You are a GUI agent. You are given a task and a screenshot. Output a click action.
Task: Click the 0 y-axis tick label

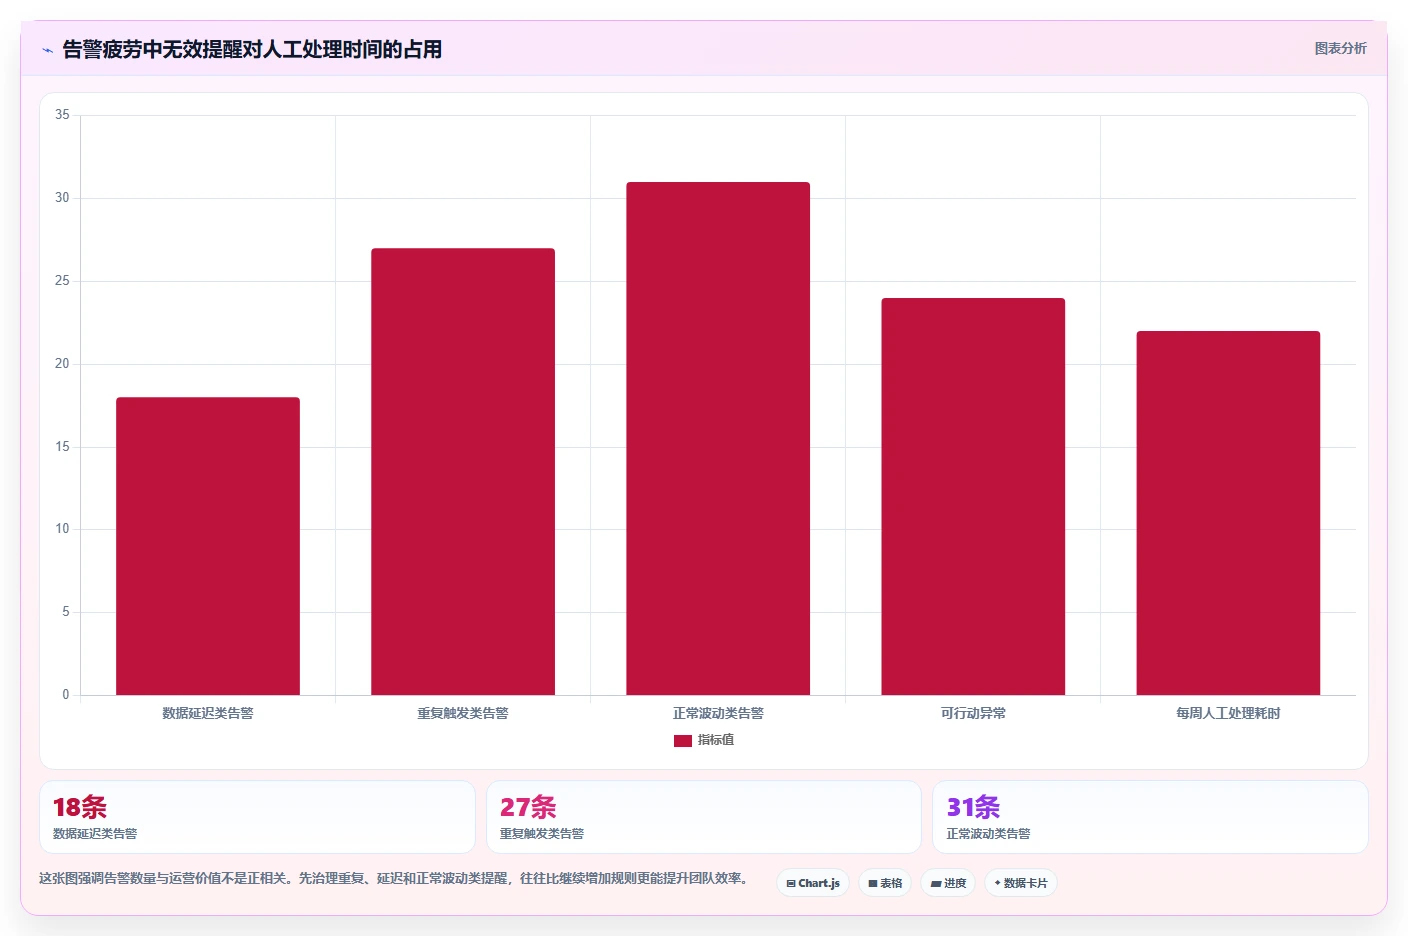66,695
